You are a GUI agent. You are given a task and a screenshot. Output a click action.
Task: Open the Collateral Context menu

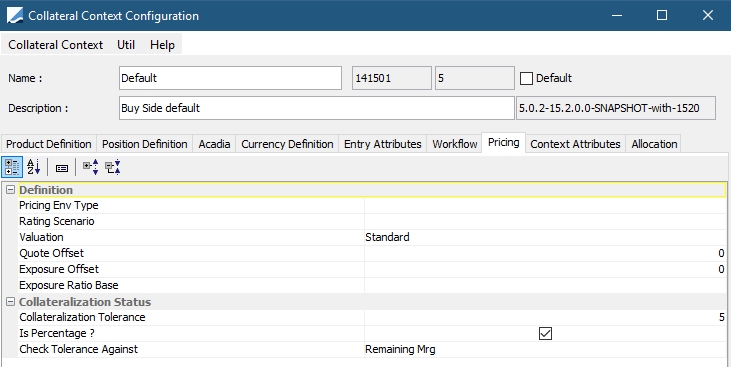pyautogui.click(x=55, y=45)
